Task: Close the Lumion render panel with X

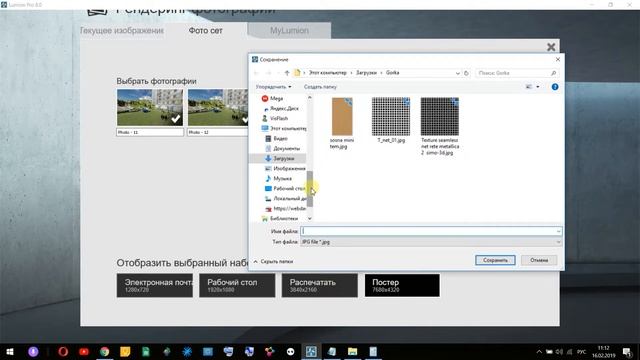Action: coord(551,47)
